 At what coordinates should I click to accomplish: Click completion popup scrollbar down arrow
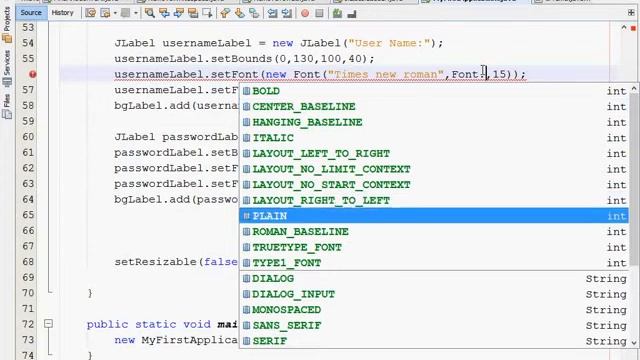pyautogui.click(x=634, y=342)
